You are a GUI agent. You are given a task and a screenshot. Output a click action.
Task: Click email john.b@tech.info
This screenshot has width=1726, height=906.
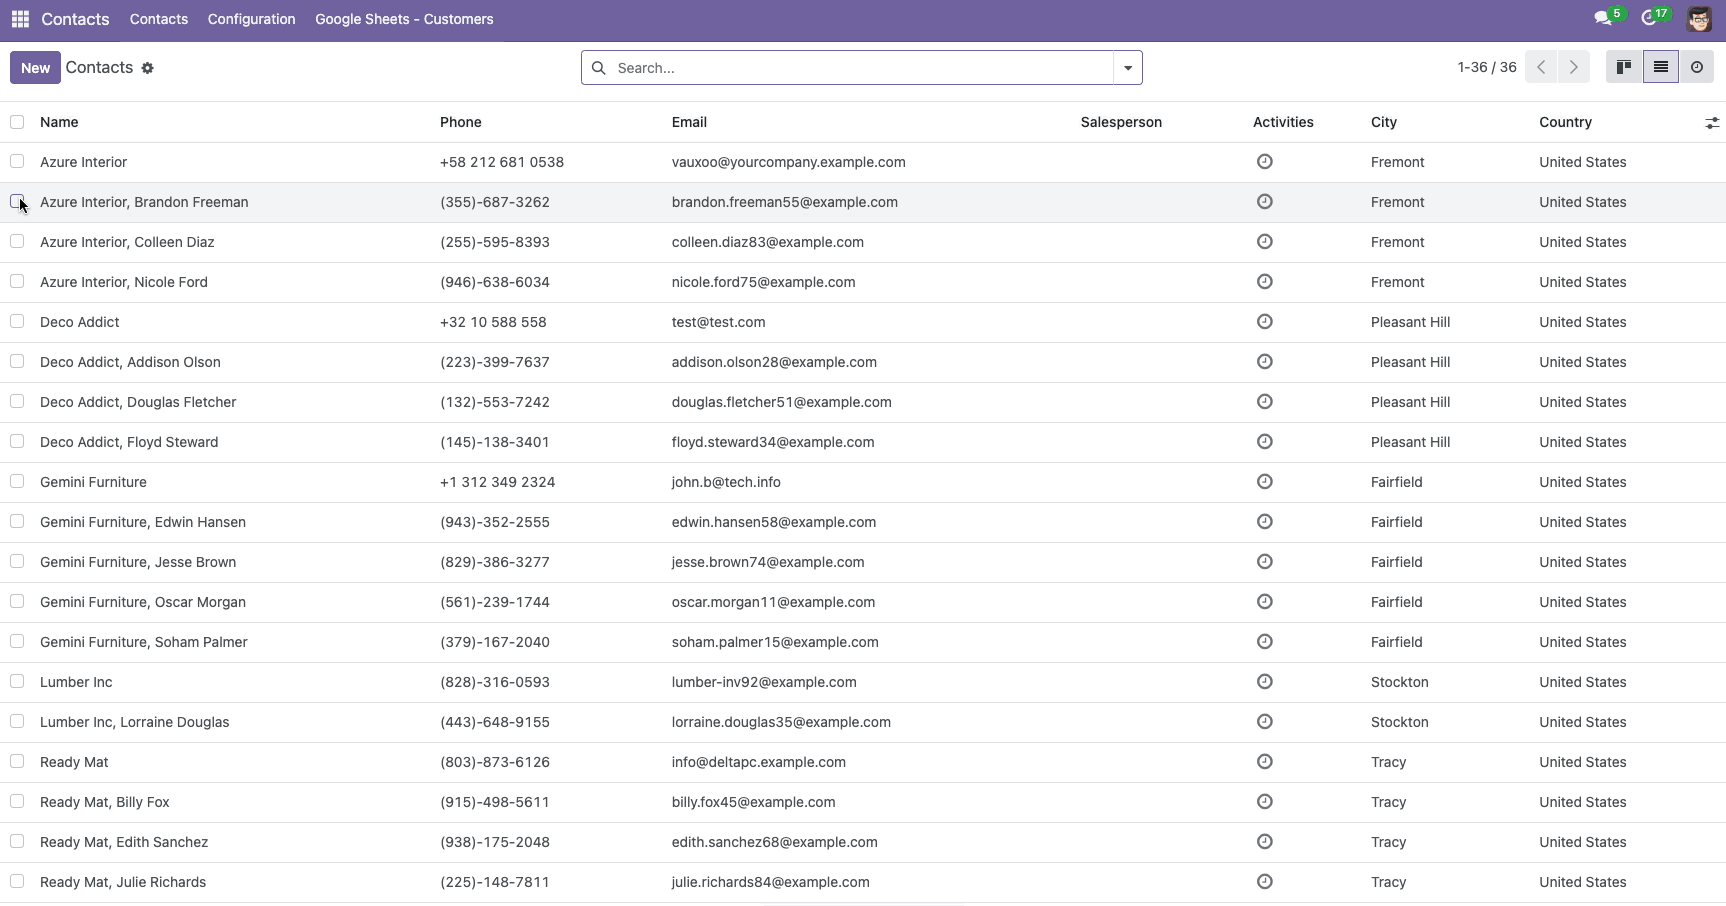(x=726, y=482)
